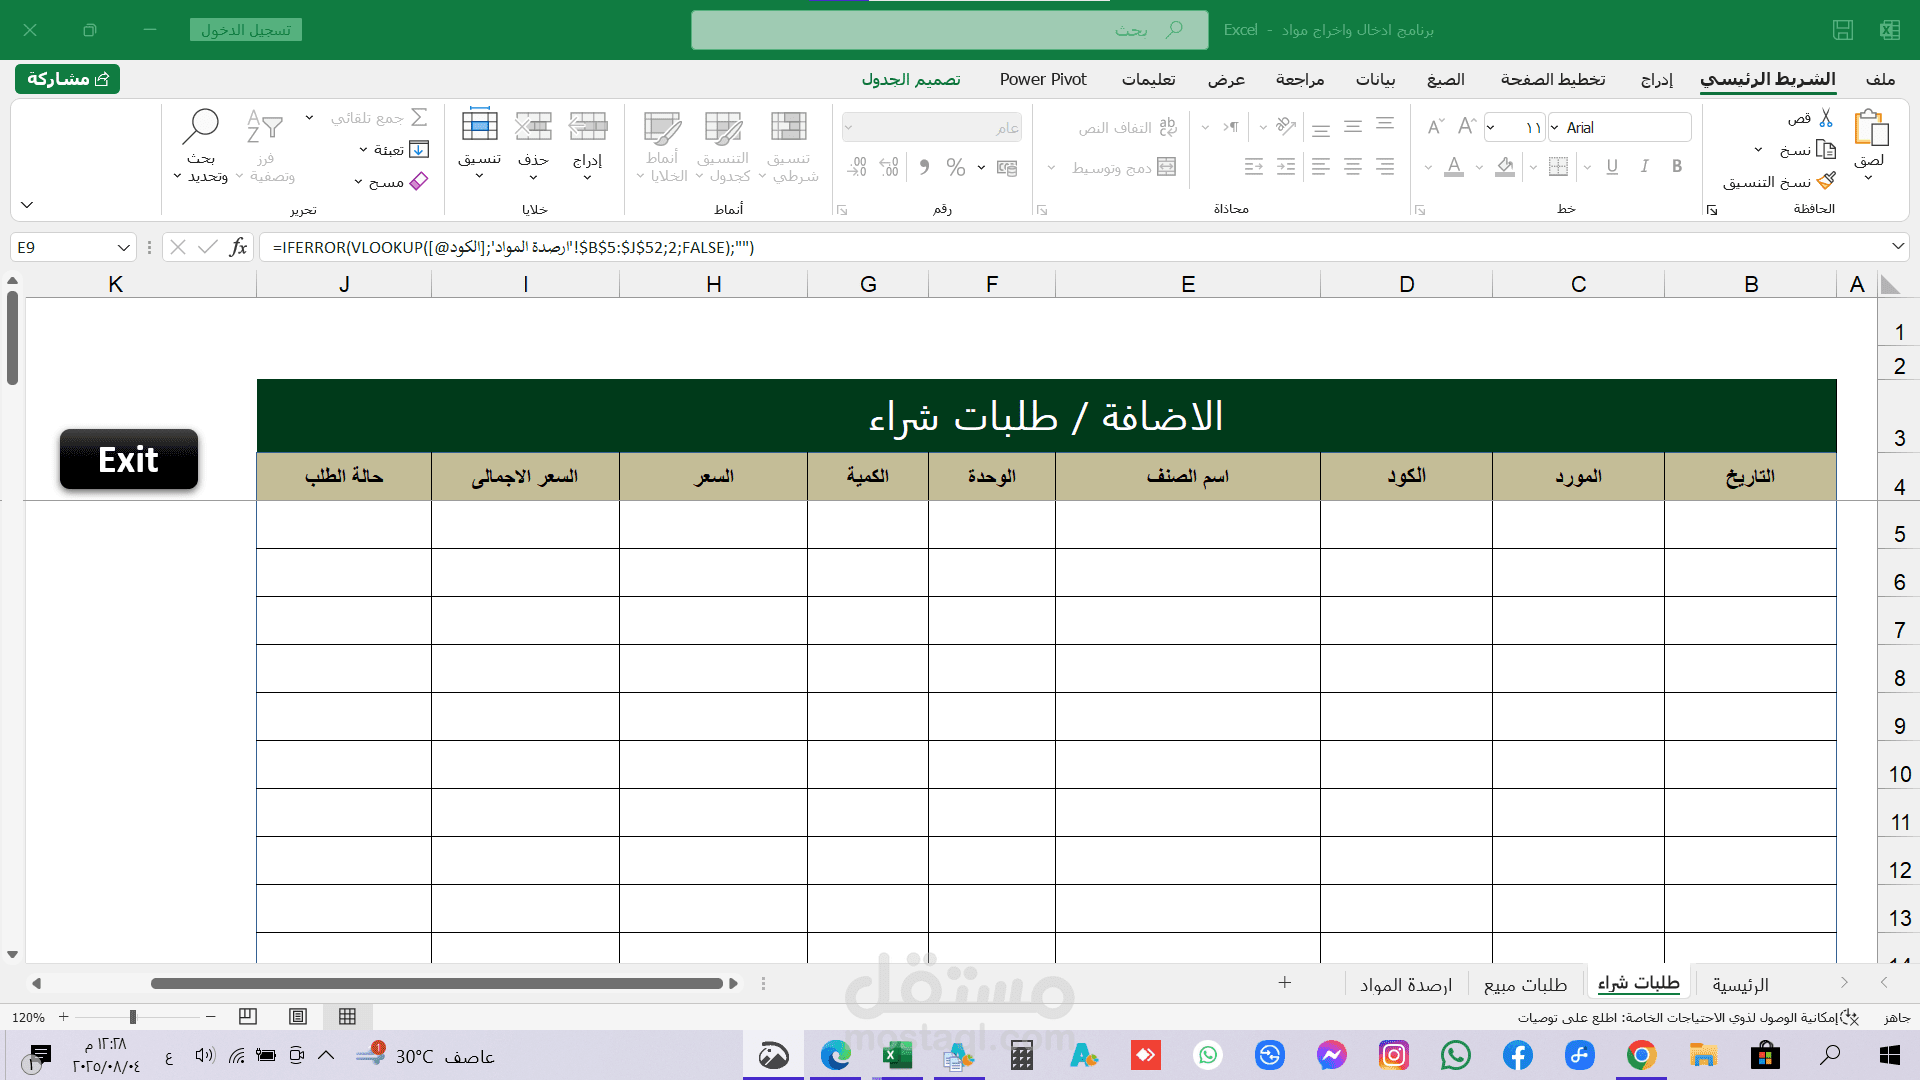
Task: Click the Insert Function fx icon
Action: pos(238,247)
